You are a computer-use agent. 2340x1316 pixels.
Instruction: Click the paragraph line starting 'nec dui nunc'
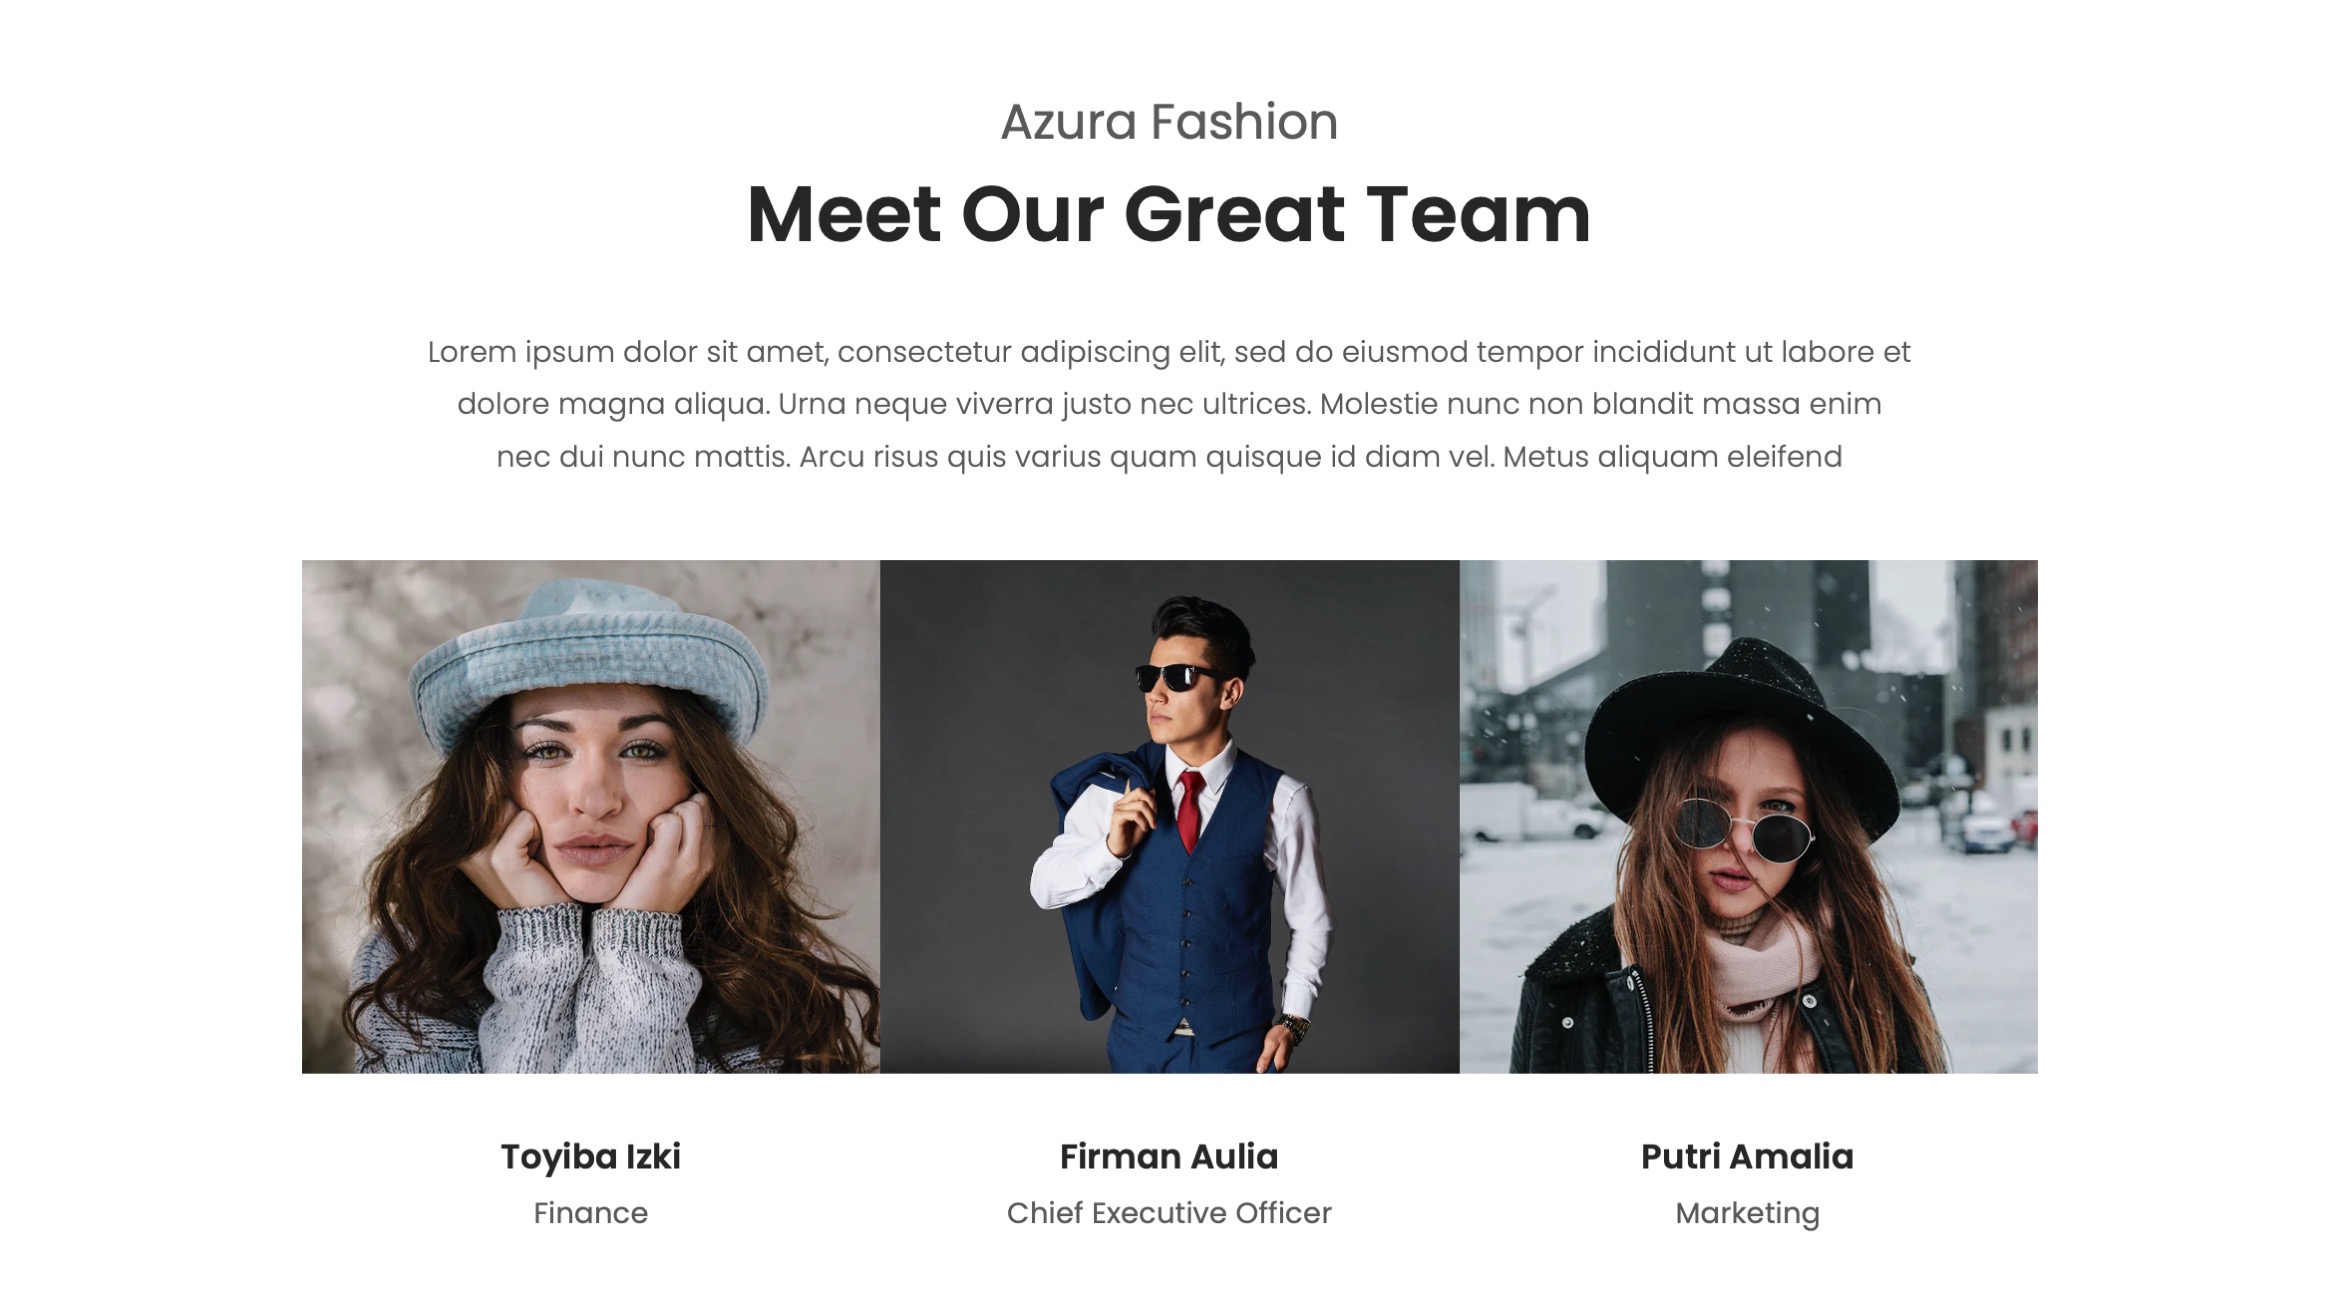1169,457
